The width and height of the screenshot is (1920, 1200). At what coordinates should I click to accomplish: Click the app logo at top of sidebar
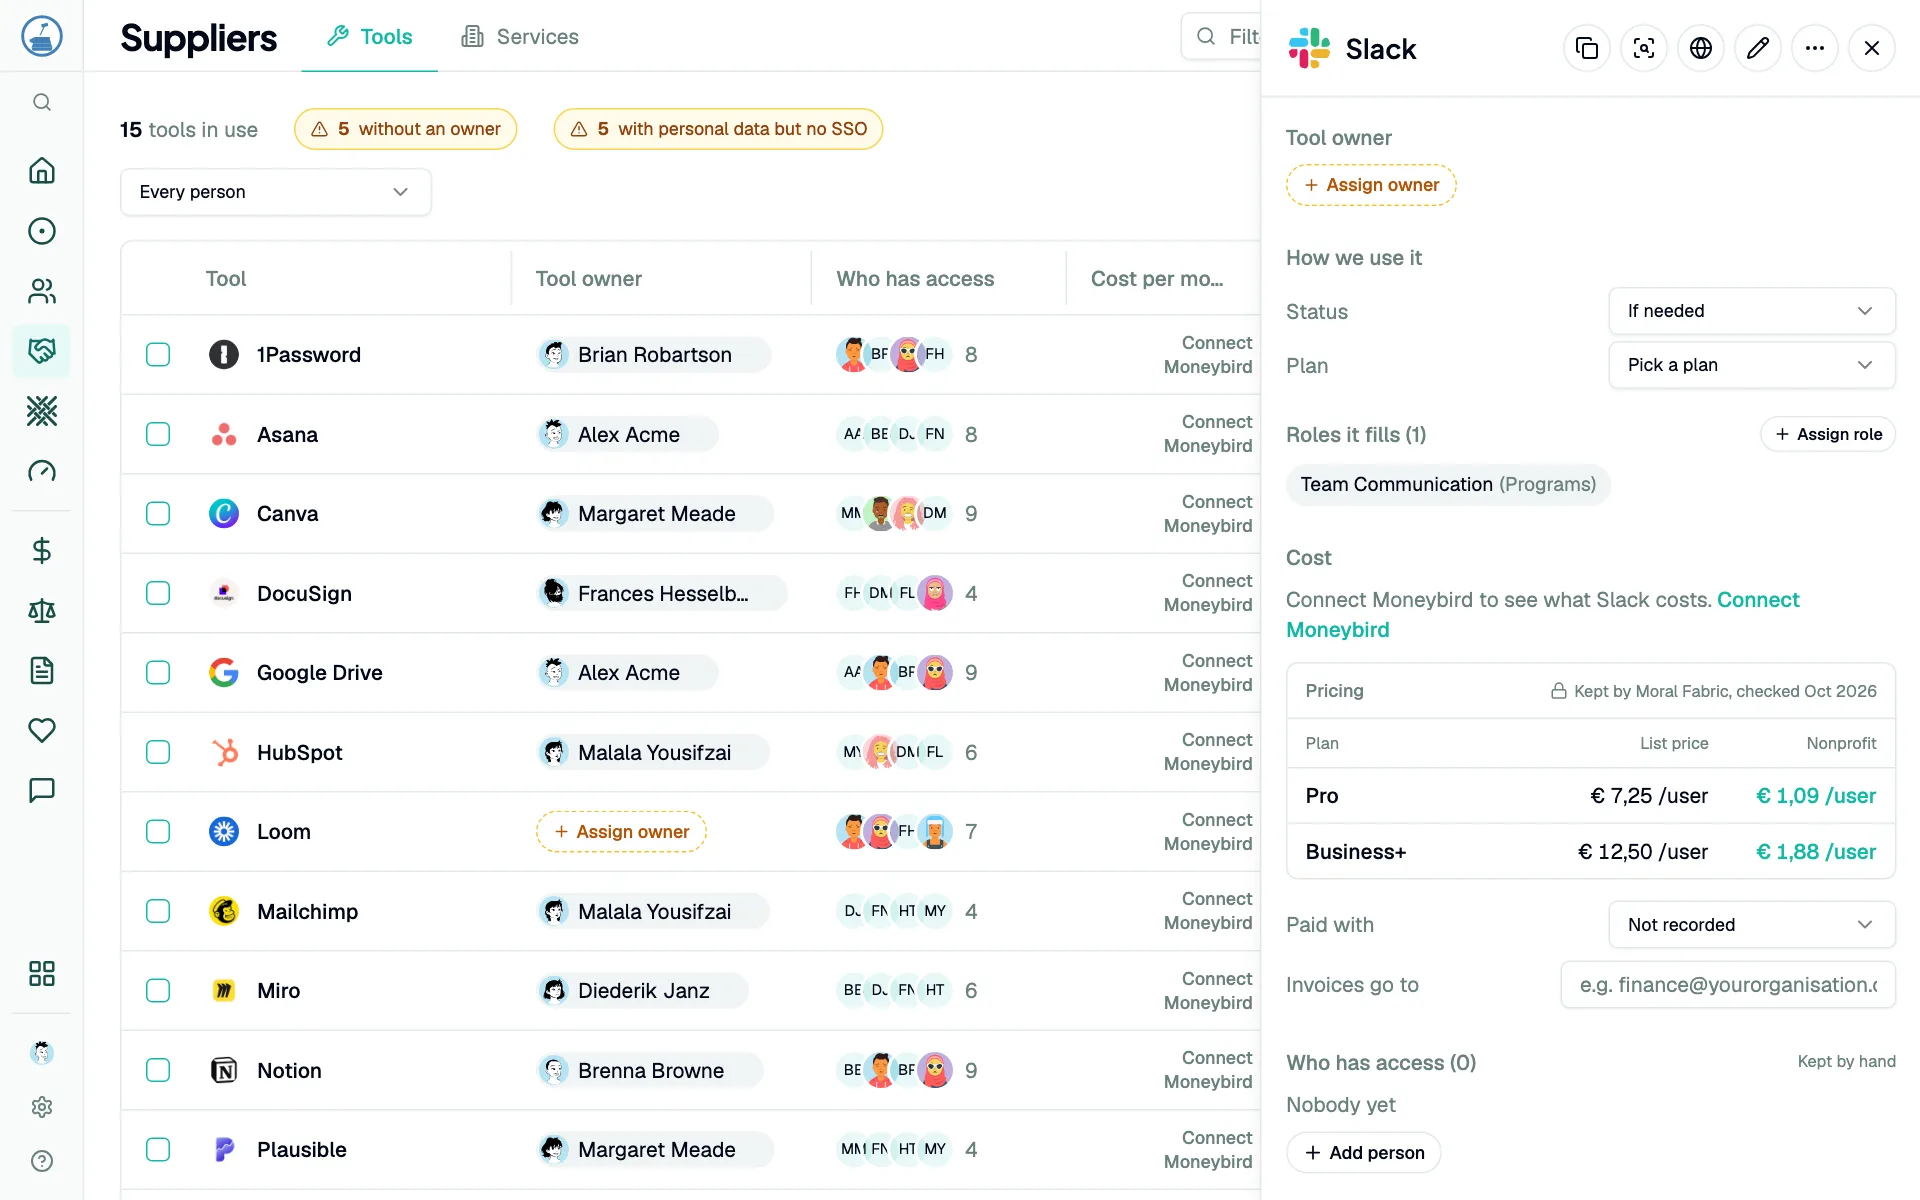(41, 36)
